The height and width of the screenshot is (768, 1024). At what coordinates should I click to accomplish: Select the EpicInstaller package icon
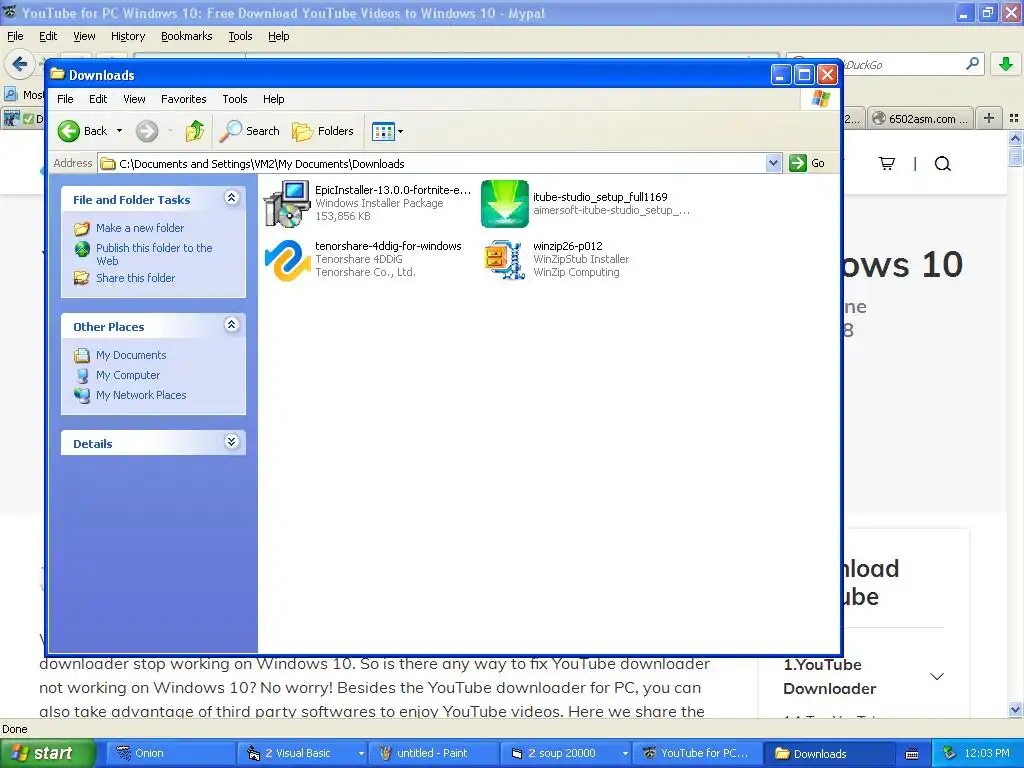point(287,204)
